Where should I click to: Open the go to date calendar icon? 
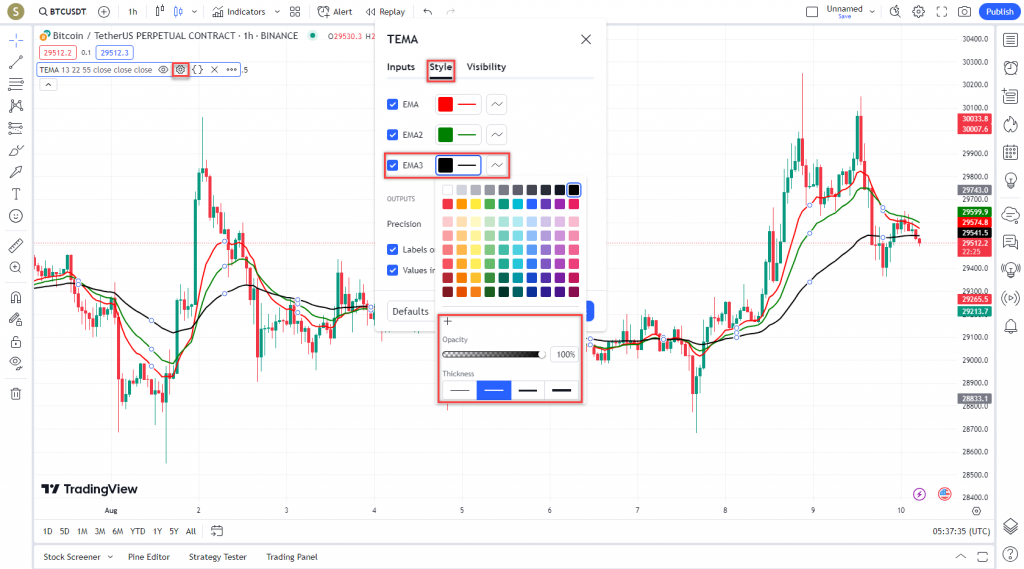217,531
